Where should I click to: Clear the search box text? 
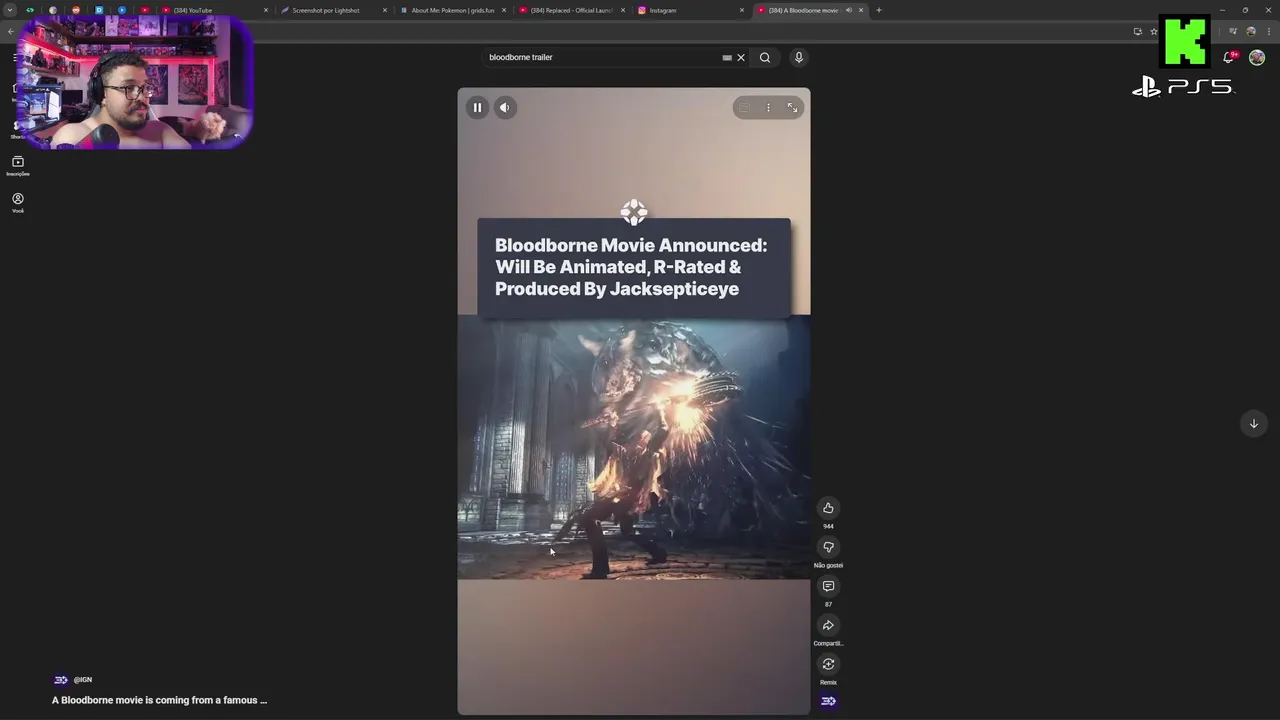tap(741, 57)
